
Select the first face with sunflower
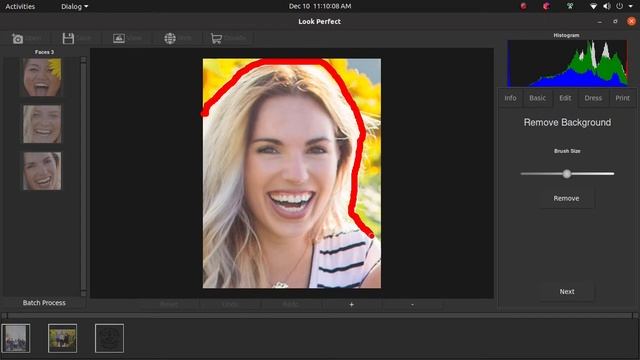[42, 77]
